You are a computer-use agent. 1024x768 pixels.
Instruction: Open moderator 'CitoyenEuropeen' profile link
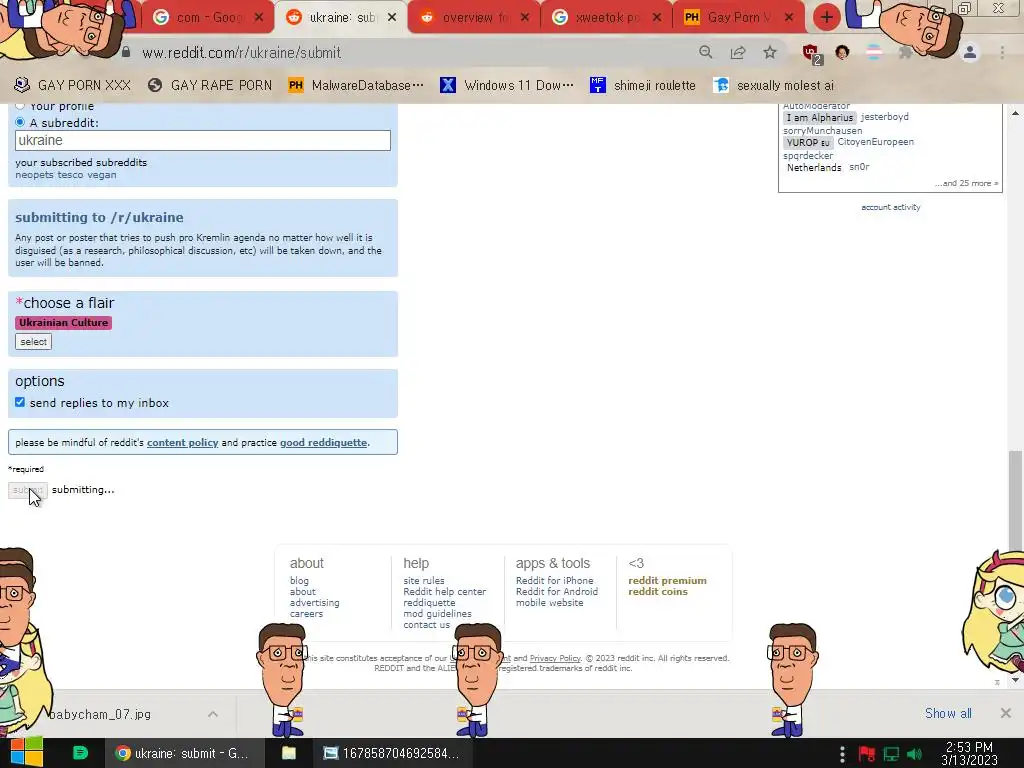point(875,142)
